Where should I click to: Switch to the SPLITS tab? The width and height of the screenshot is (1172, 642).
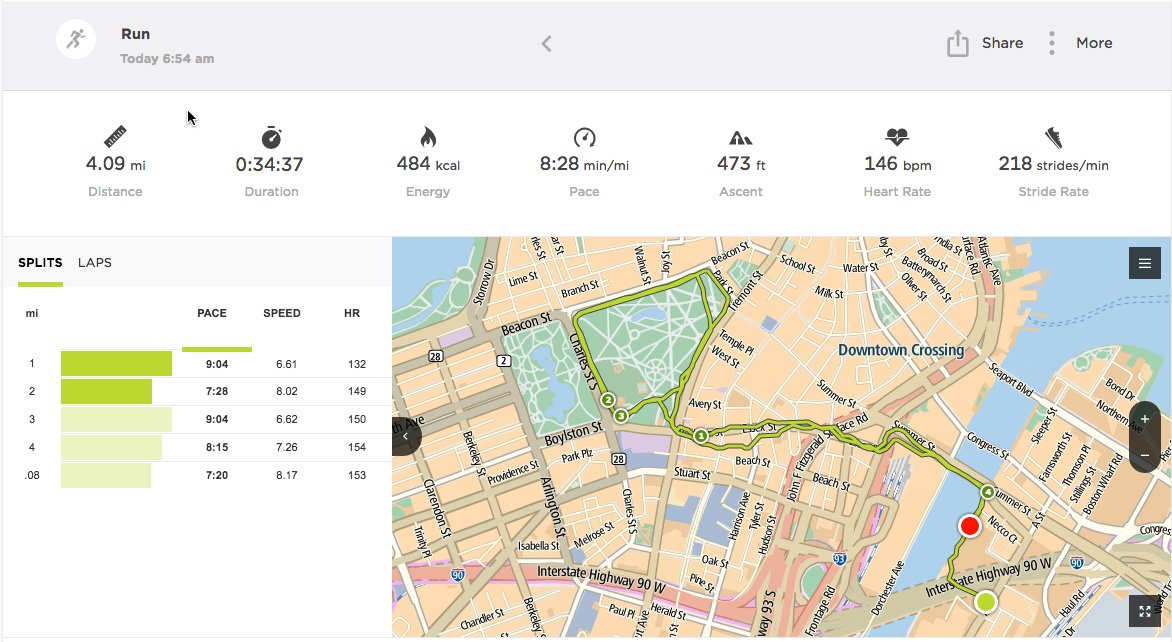coord(40,262)
